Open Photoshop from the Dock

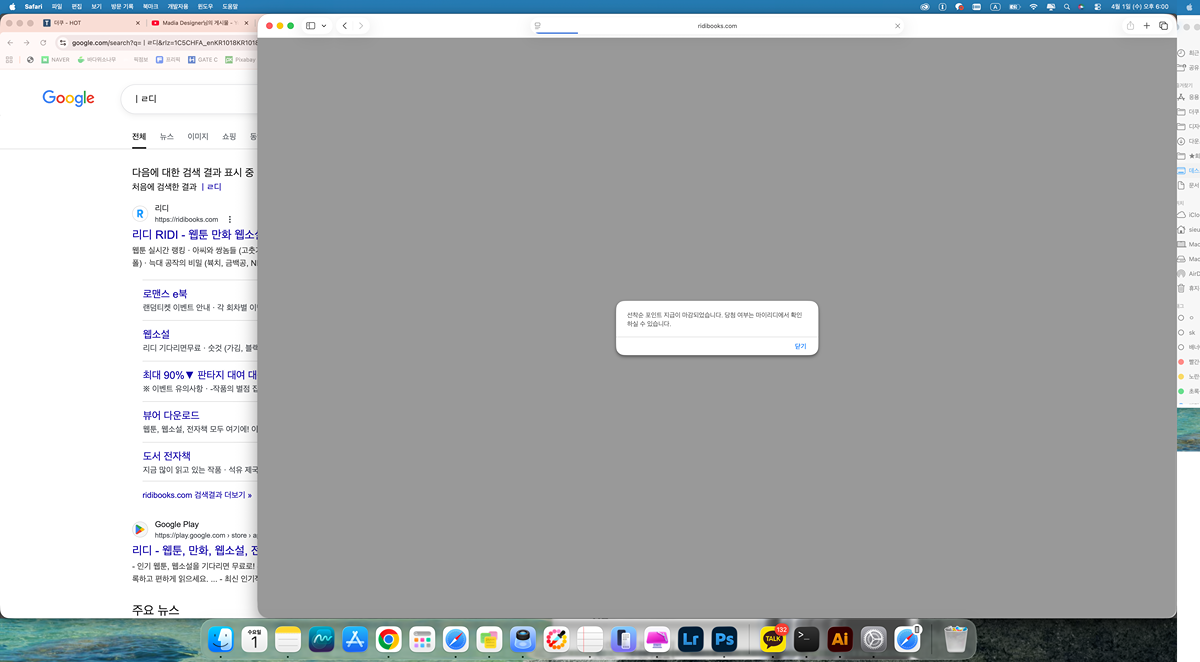click(724, 639)
